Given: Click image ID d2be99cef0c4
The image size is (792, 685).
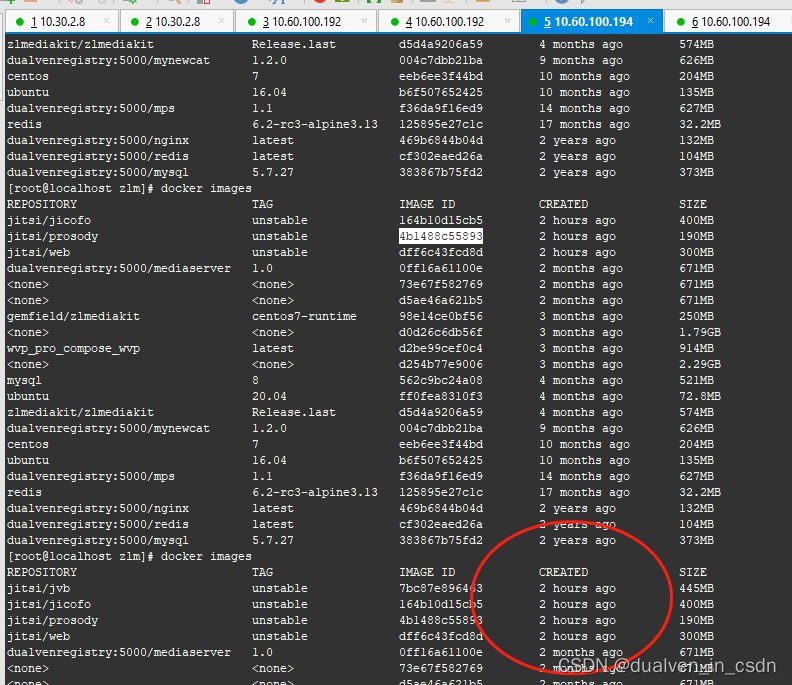Looking at the screenshot, I should coord(440,349).
